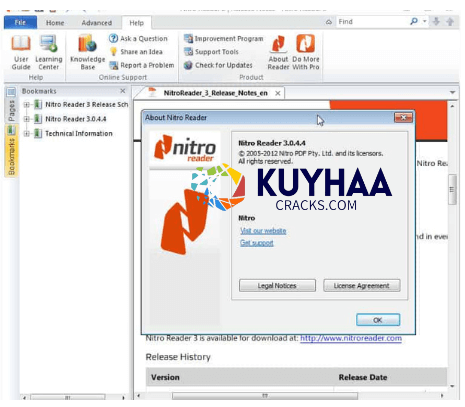Click Report a Problem
The height and width of the screenshot is (407, 465).
point(142,65)
